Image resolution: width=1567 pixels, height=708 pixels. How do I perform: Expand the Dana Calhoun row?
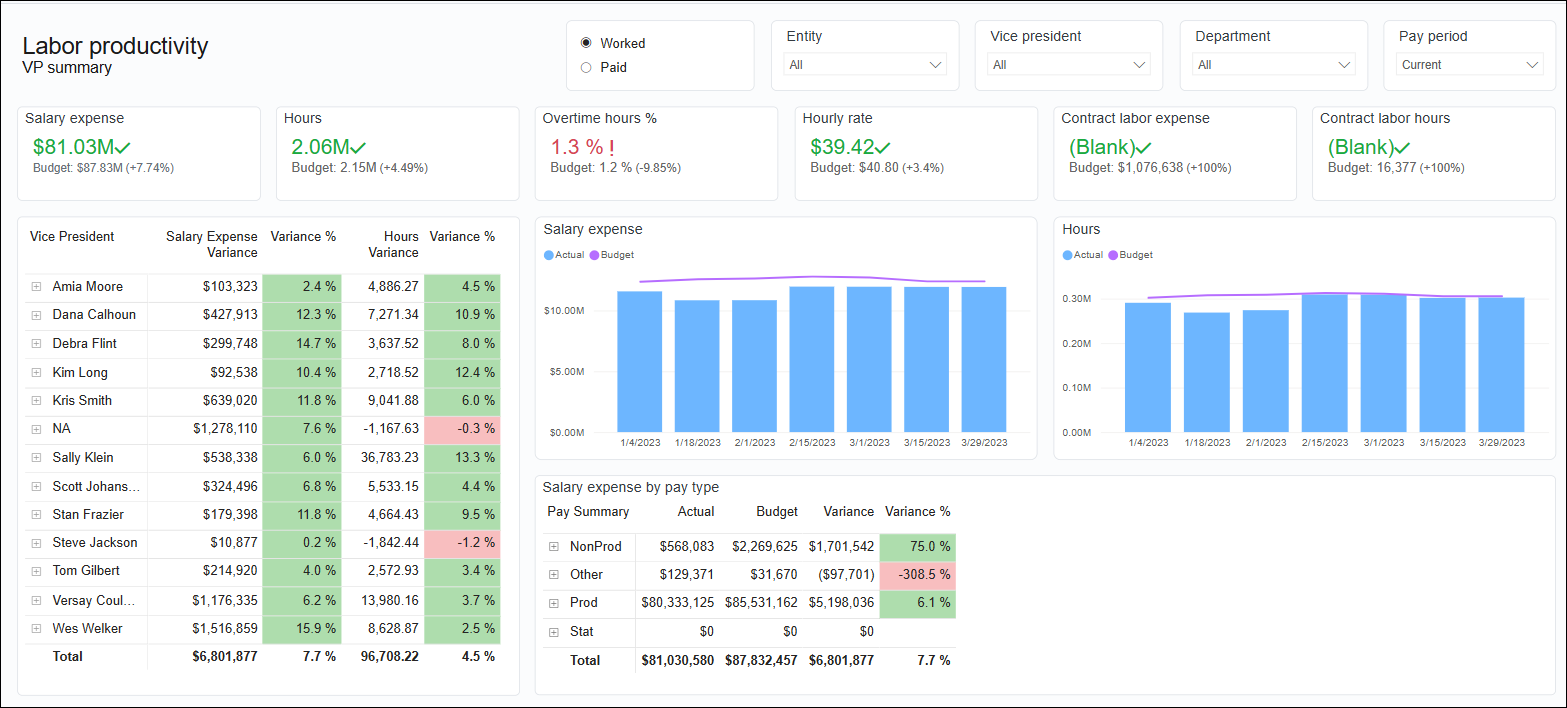pyautogui.click(x=36, y=315)
